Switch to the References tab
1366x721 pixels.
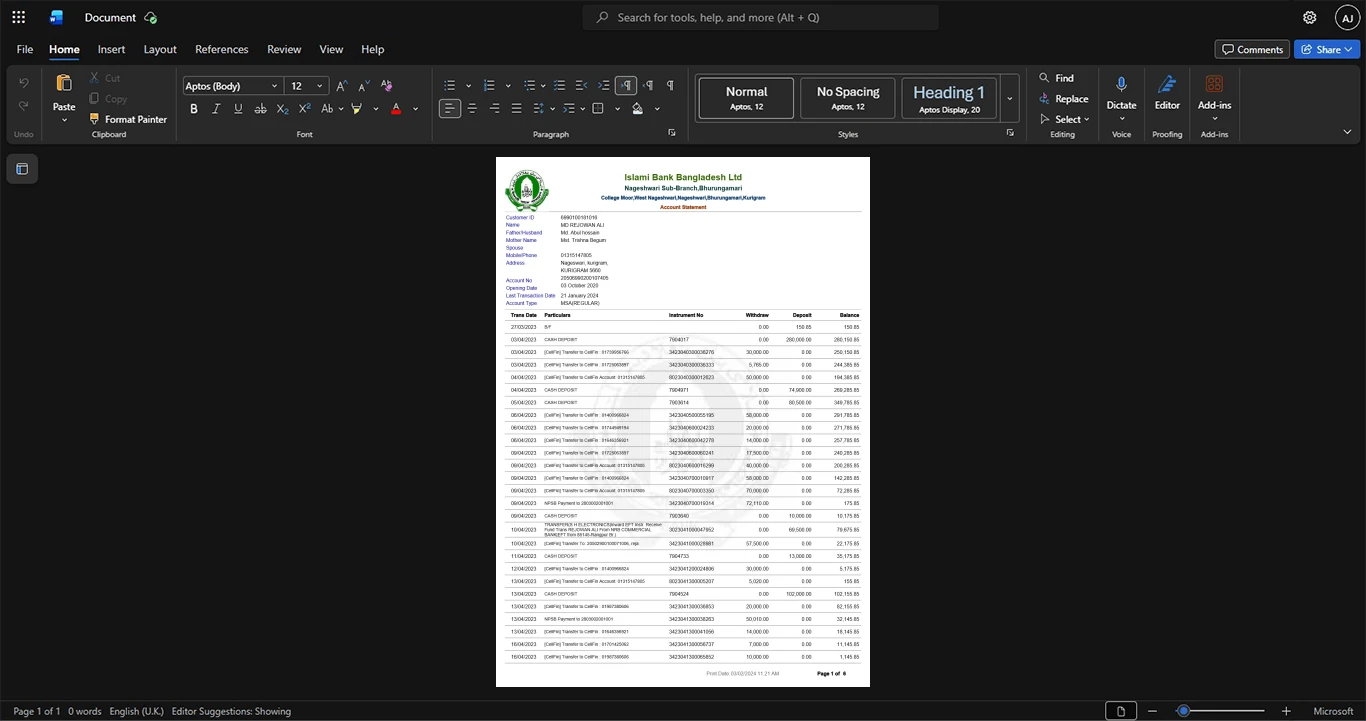(x=222, y=49)
